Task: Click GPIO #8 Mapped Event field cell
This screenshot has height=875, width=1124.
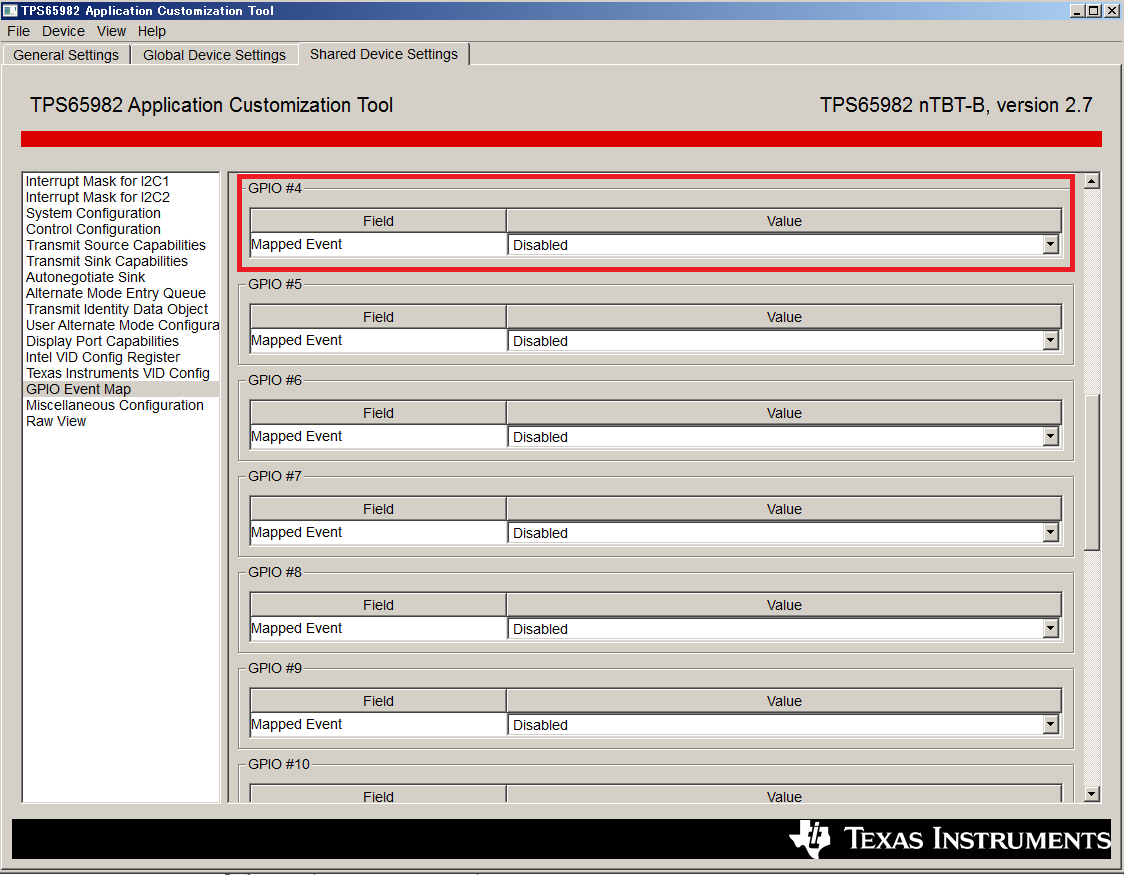Action: point(378,628)
